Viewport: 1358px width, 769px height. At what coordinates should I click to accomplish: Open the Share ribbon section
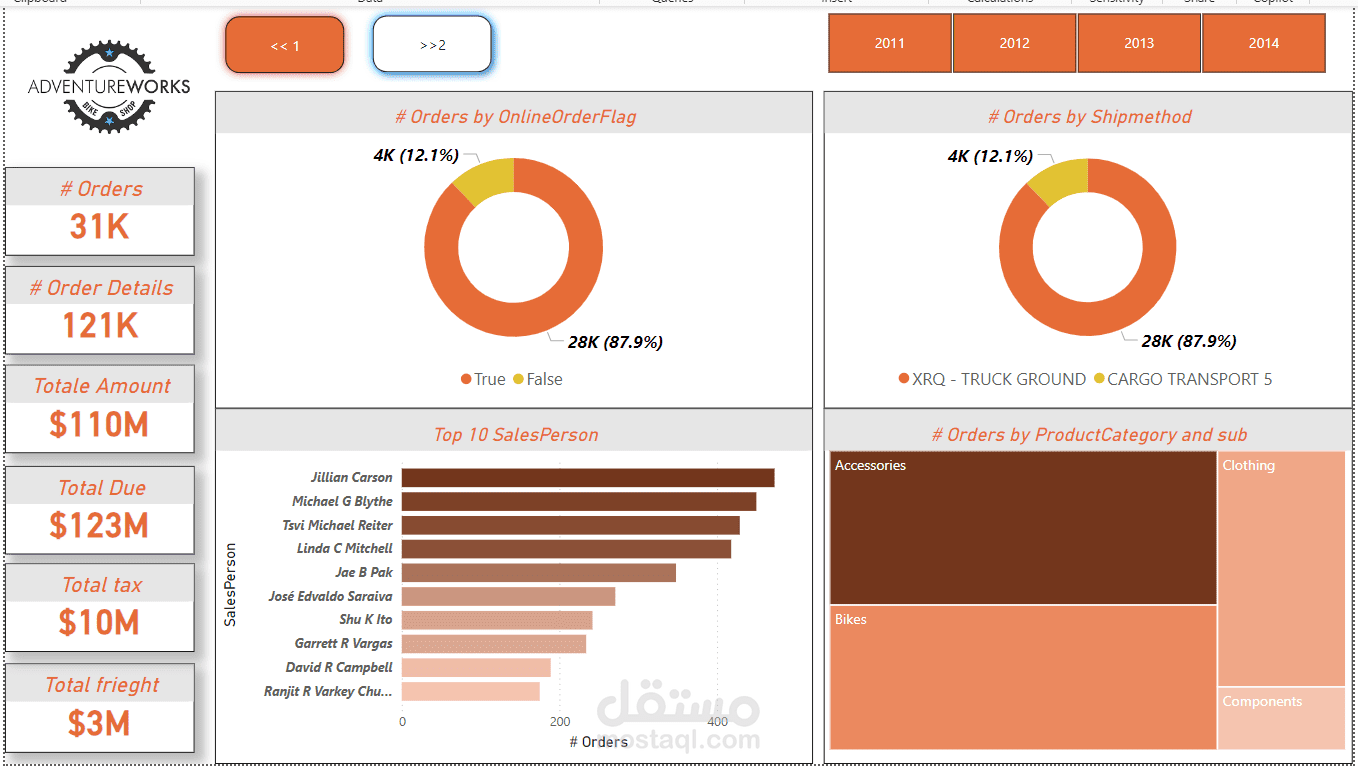1198,2
